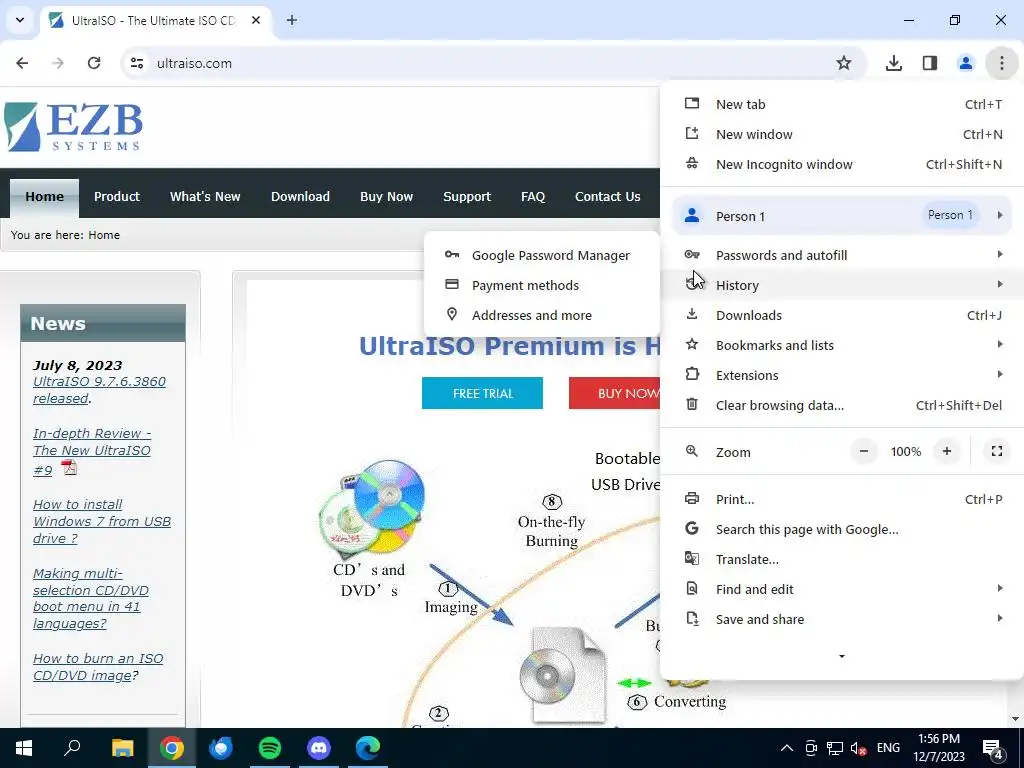Open the Support nav link
1024x768 pixels.
coord(467,197)
